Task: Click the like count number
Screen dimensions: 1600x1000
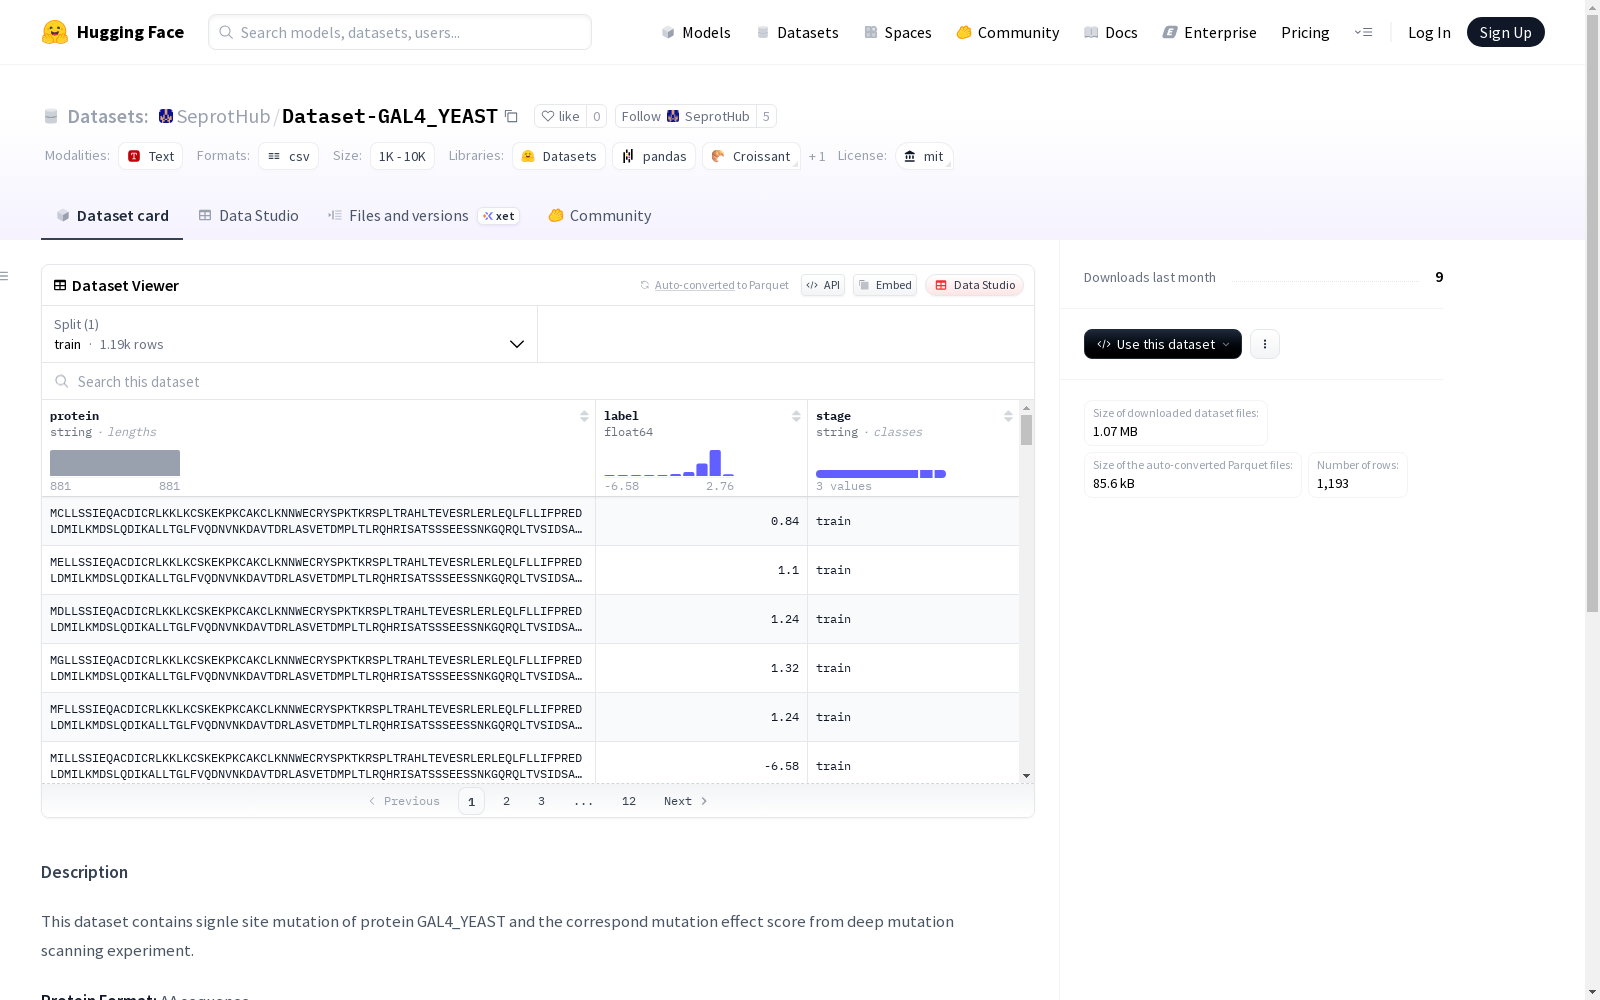Action: coord(597,116)
